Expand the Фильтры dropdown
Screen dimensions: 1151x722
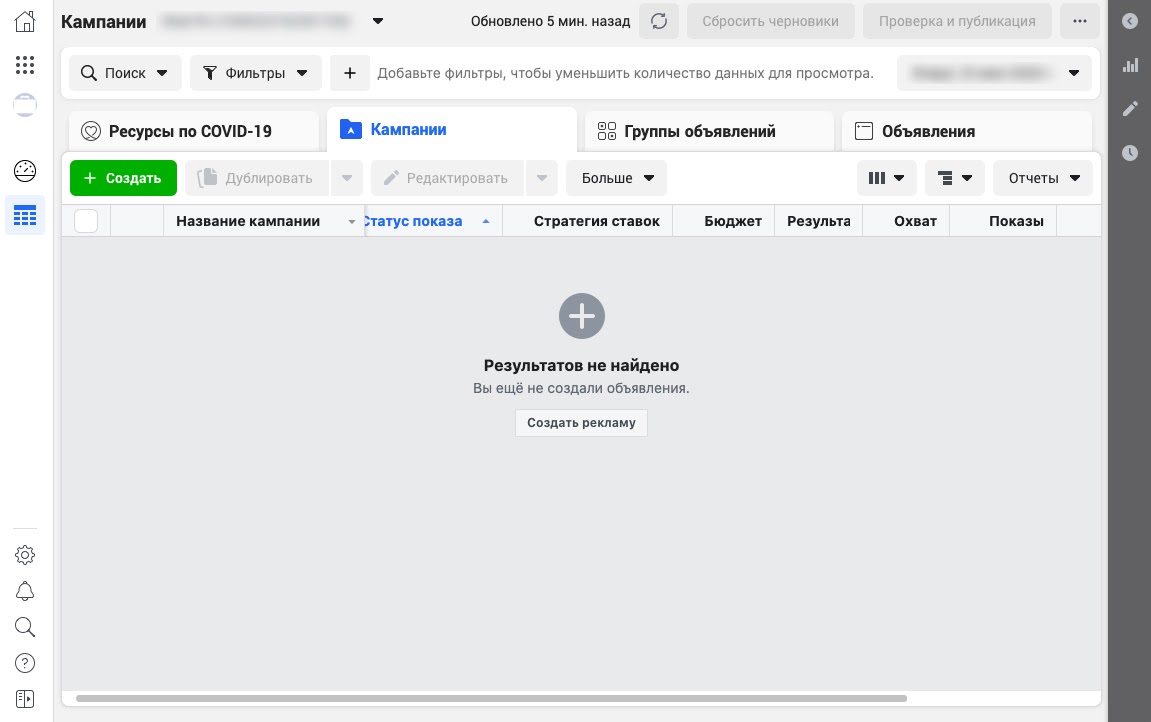[x=255, y=73]
